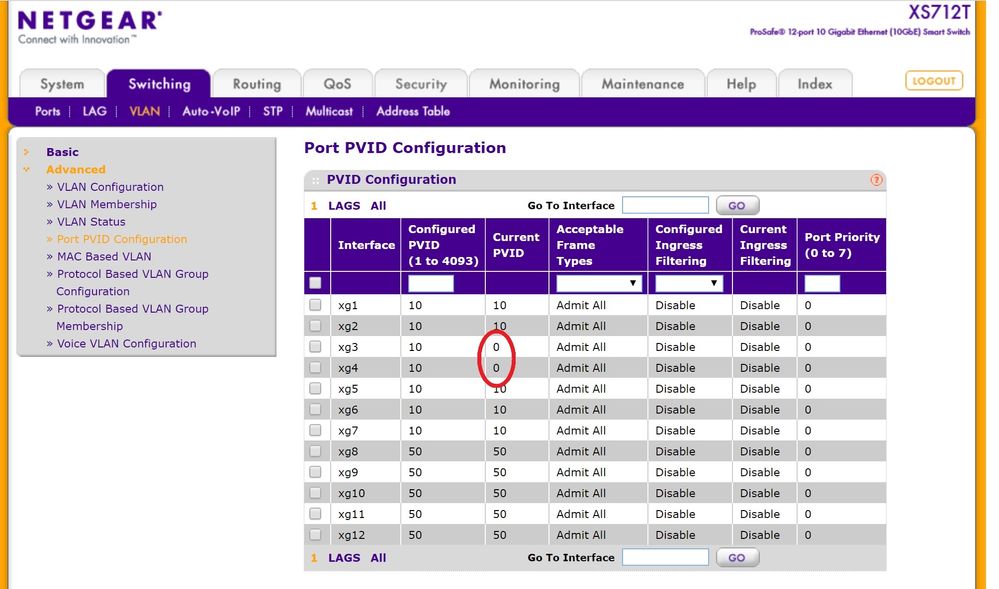Screen dimensions: 999x589
Task: Click the top Go To Interface field
Action: click(x=665, y=205)
